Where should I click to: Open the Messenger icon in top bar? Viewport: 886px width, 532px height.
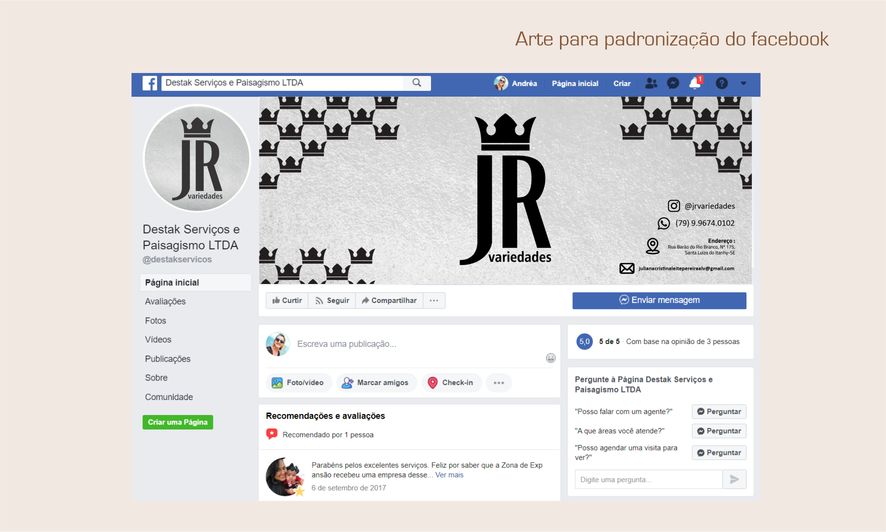(673, 83)
